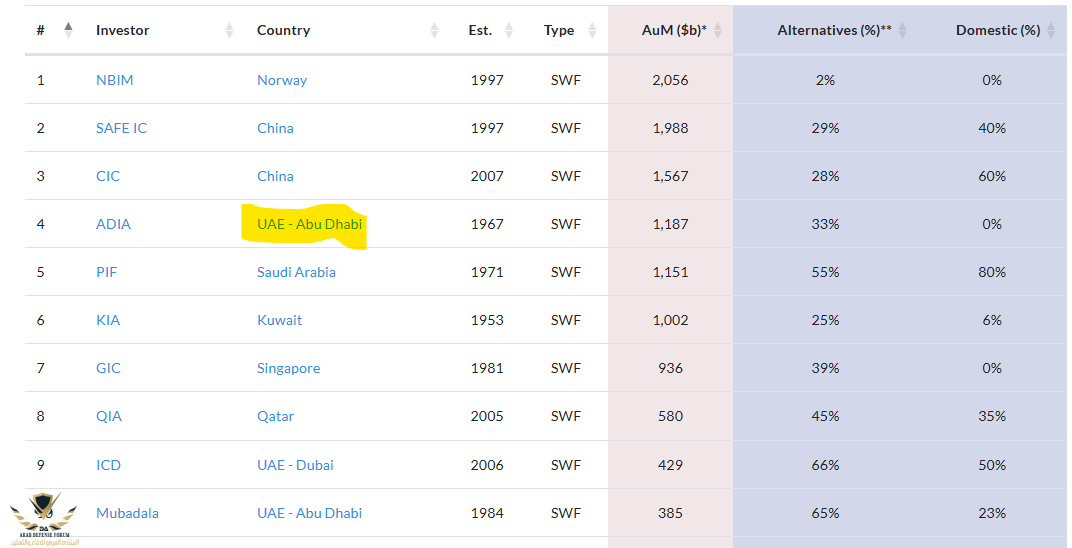Click SWF type in Qatar row
The height and width of the screenshot is (548, 1072).
click(565, 415)
